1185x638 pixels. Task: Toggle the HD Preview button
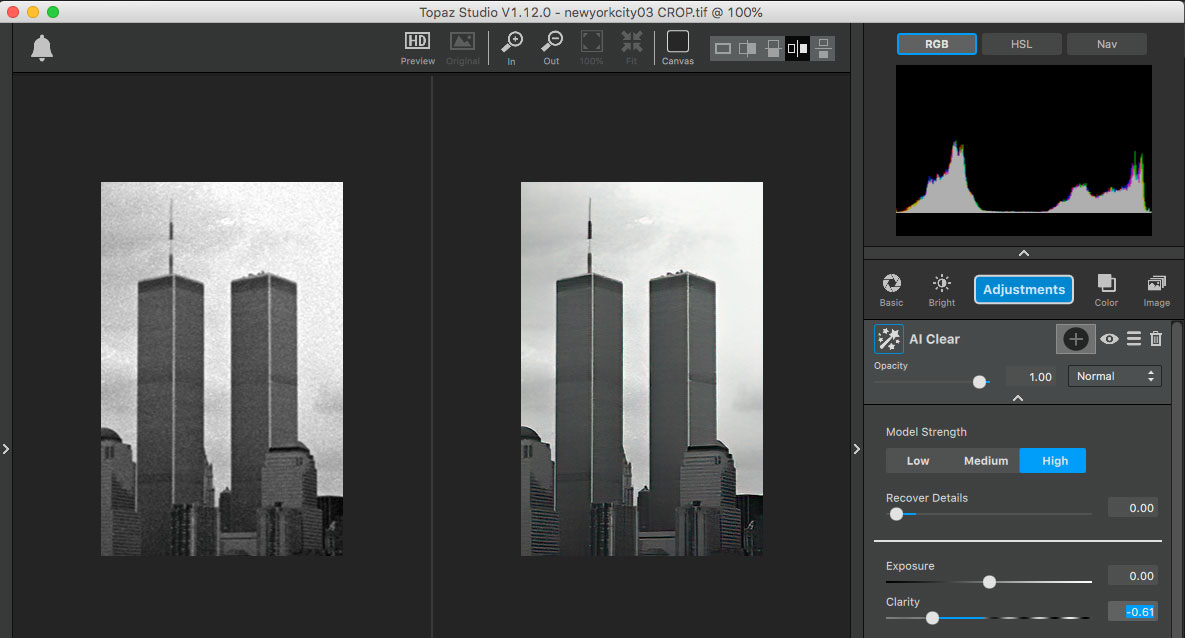(x=417, y=48)
